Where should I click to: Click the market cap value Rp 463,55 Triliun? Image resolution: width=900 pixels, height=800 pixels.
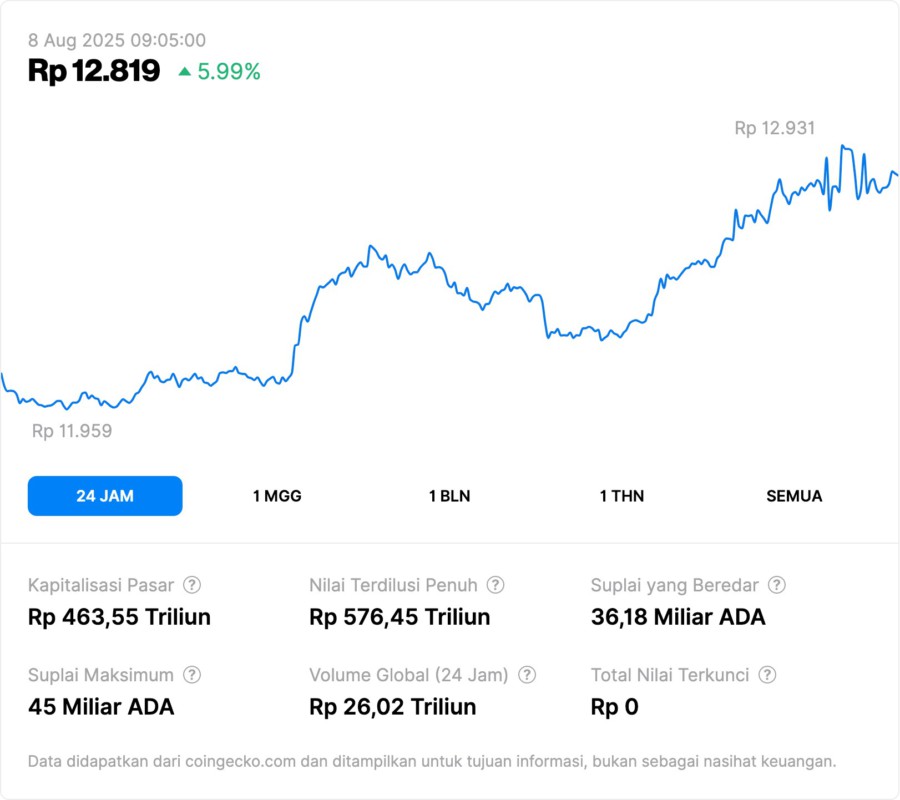[x=119, y=617]
